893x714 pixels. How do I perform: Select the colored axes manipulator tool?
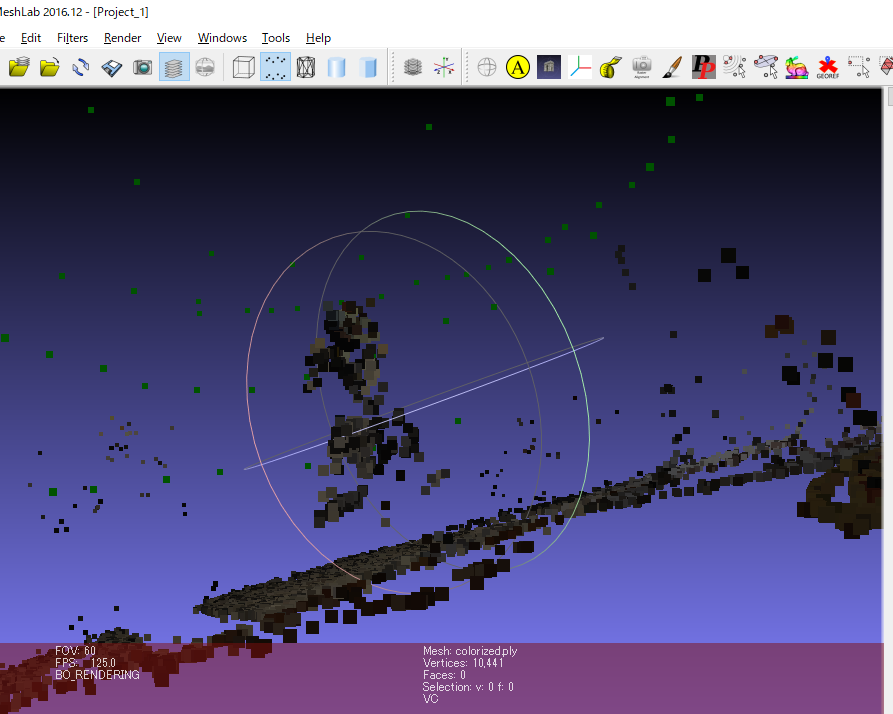point(580,67)
